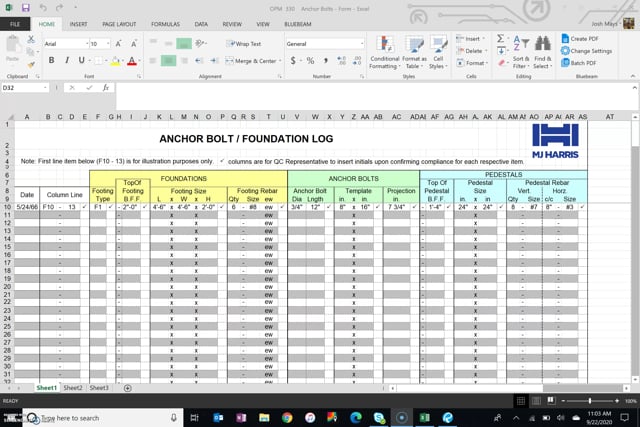Open the number format dropdown

coord(362,44)
